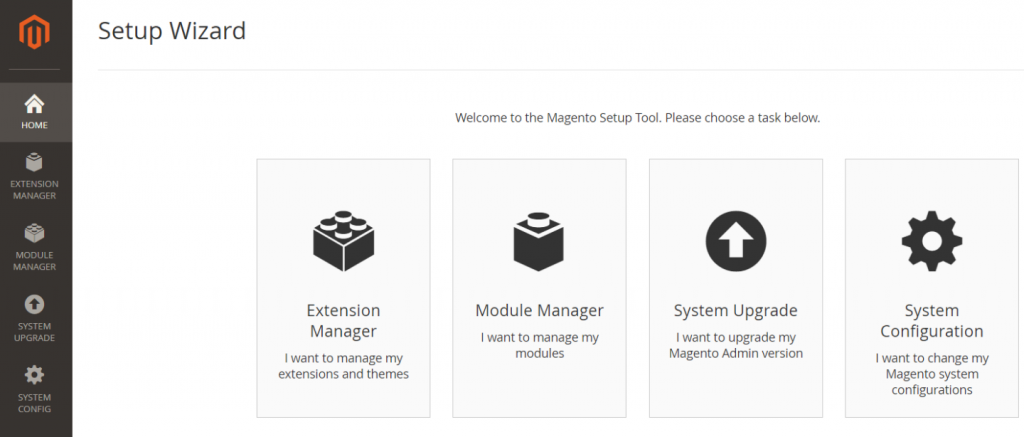
Task: Click the "System Configuration" card title
Action: pyautogui.click(x=931, y=321)
